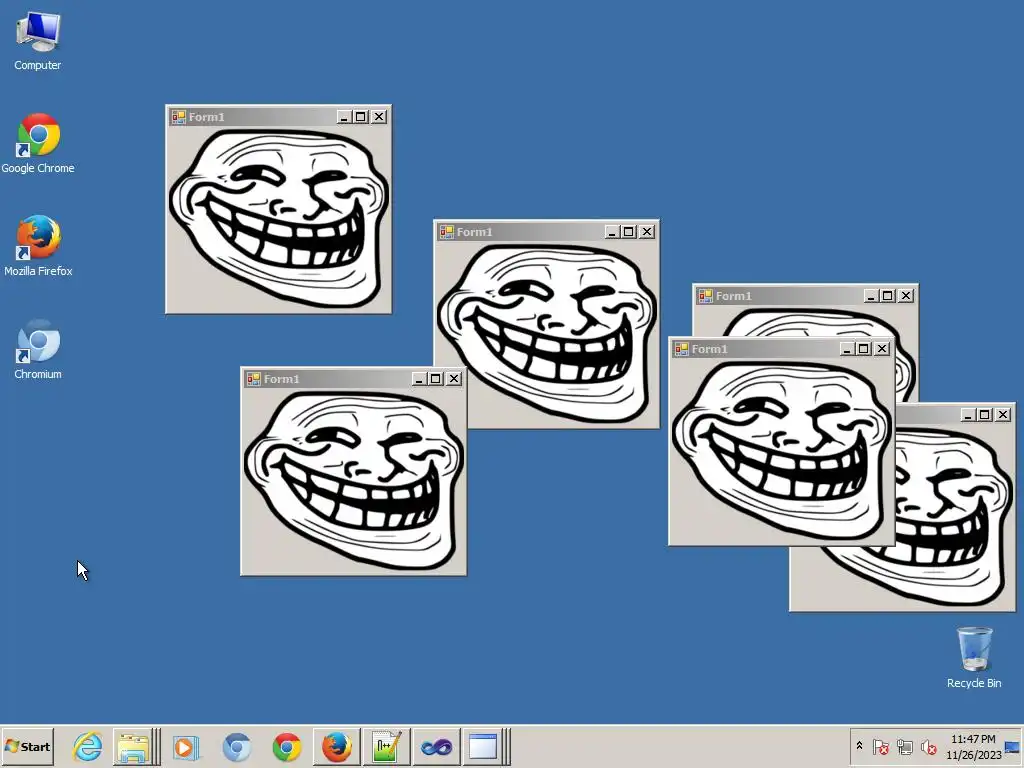Click the muted volume speaker tray icon
Image resolution: width=1024 pixels, height=768 pixels.
928,746
